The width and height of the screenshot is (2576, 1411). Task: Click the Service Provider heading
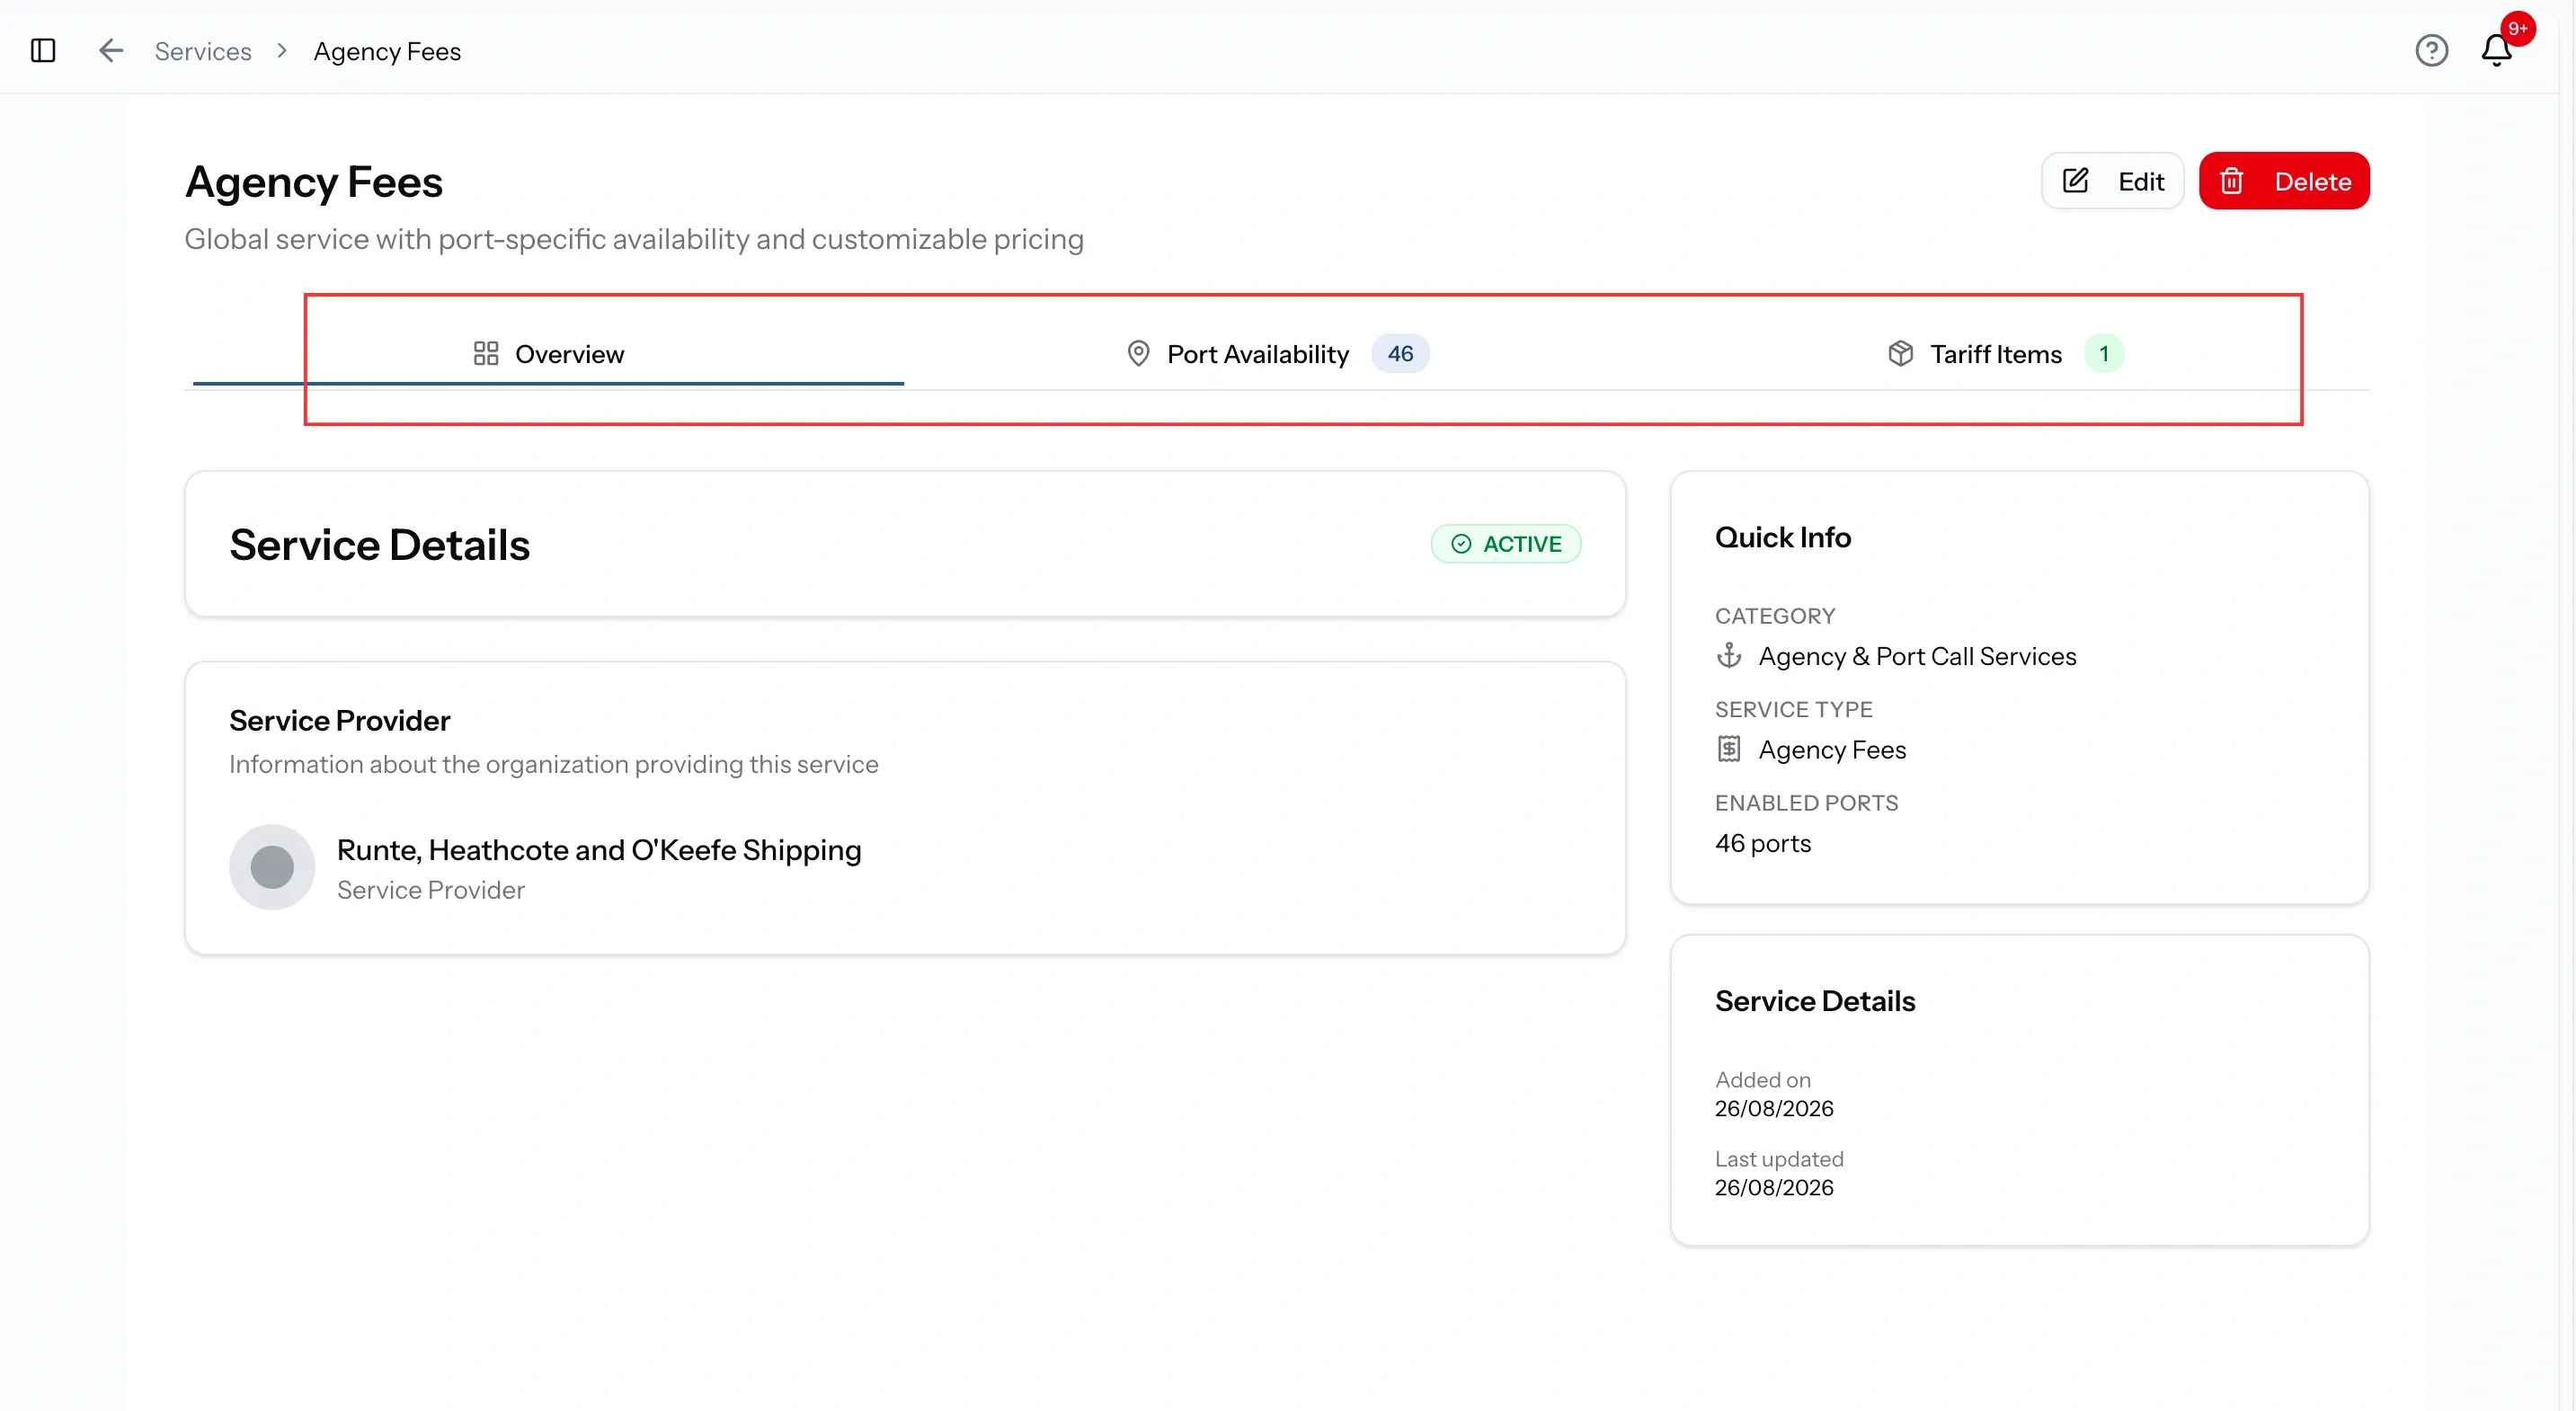point(340,721)
